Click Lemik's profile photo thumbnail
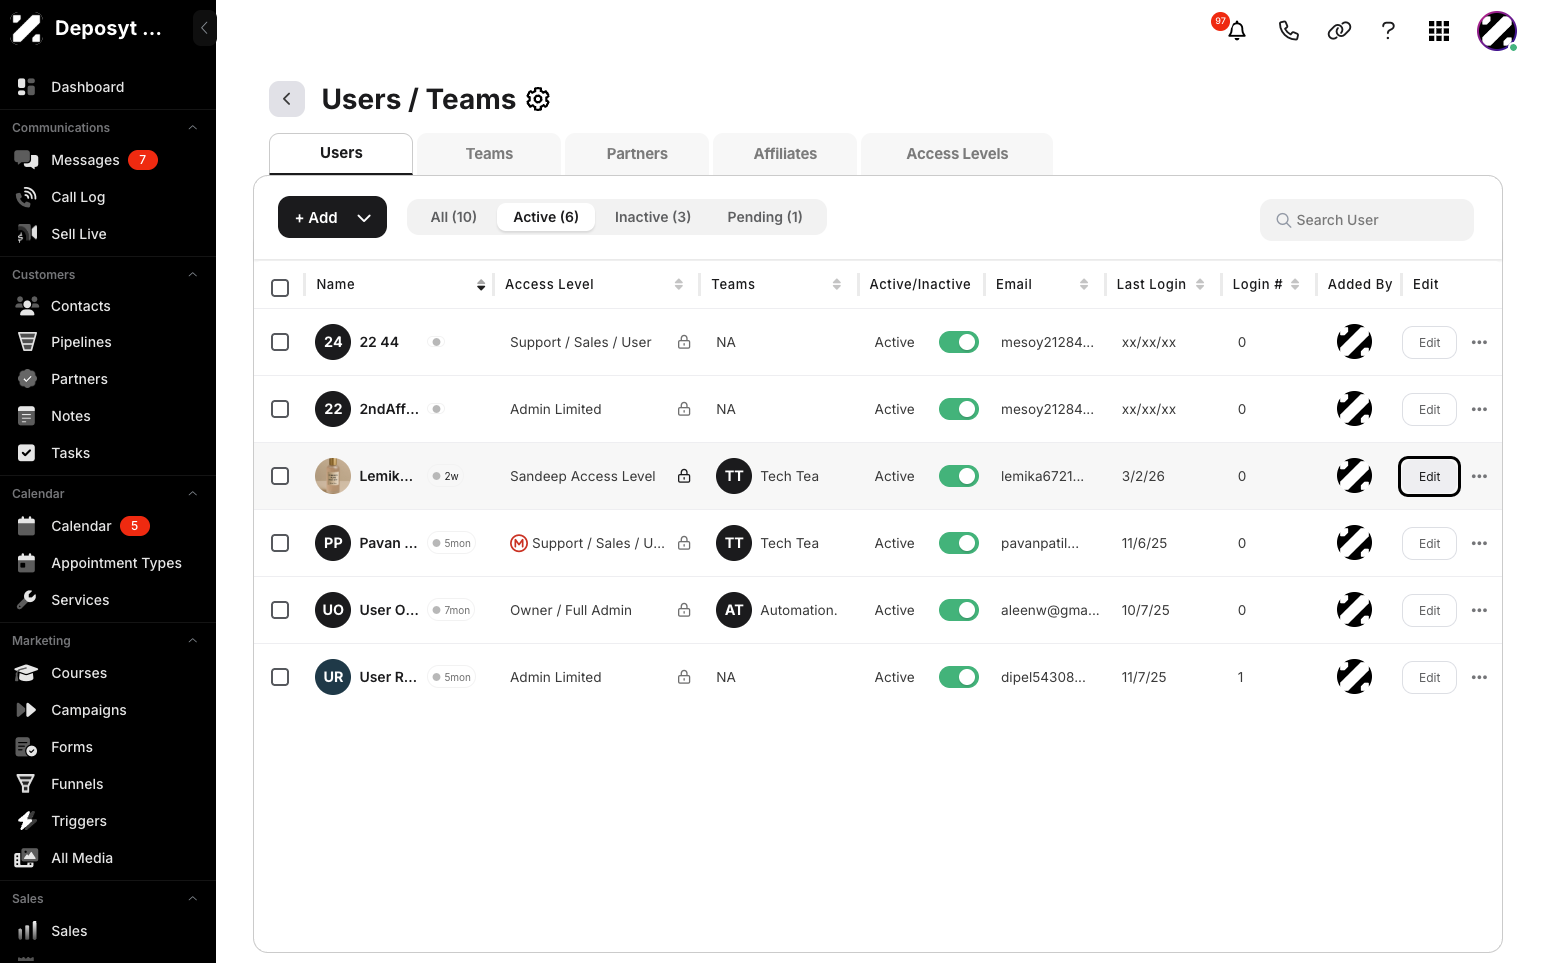The image size is (1541, 963). pyautogui.click(x=333, y=476)
